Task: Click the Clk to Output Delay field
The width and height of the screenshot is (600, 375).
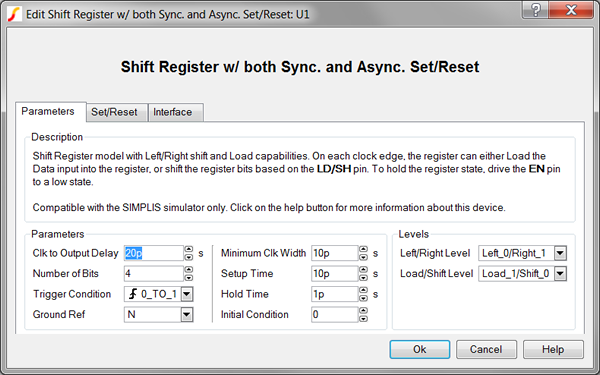Action: pos(154,253)
